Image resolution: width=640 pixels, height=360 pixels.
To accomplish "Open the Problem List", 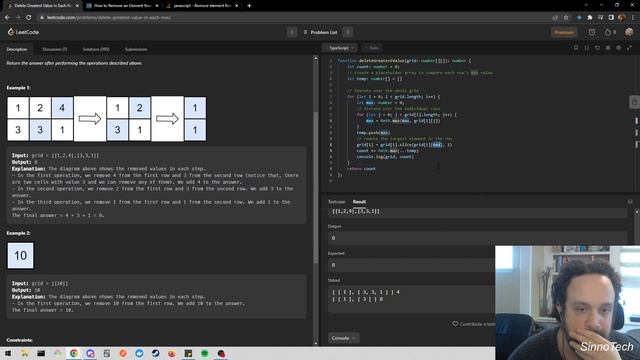I will point(320,32).
